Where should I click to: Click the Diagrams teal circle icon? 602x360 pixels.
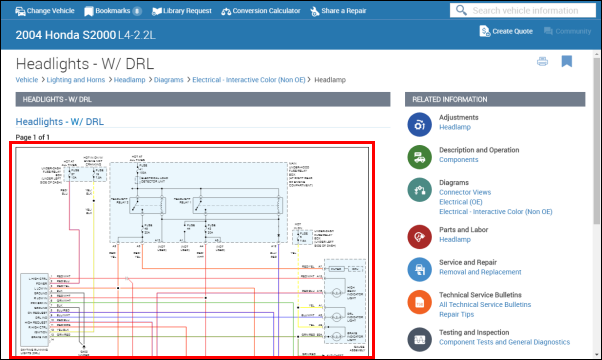coord(419,190)
